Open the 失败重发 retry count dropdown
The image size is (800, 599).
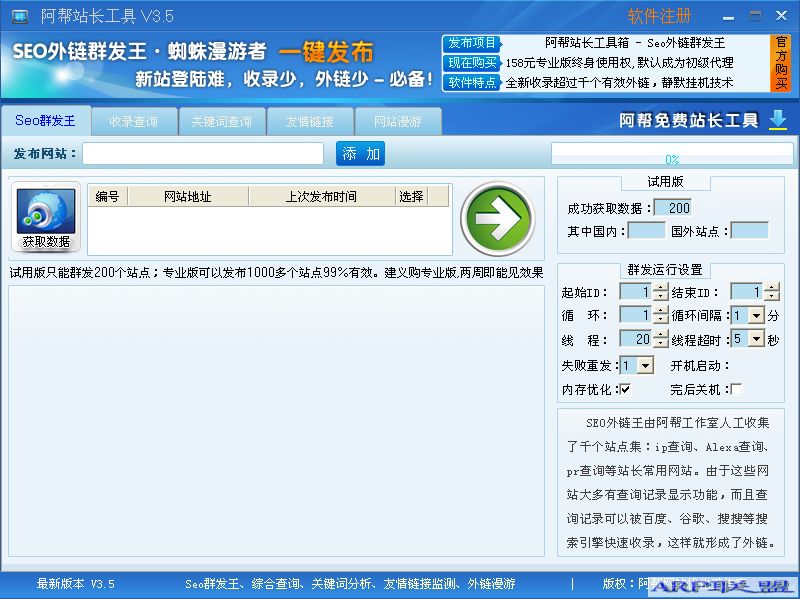(x=645, y=365)
